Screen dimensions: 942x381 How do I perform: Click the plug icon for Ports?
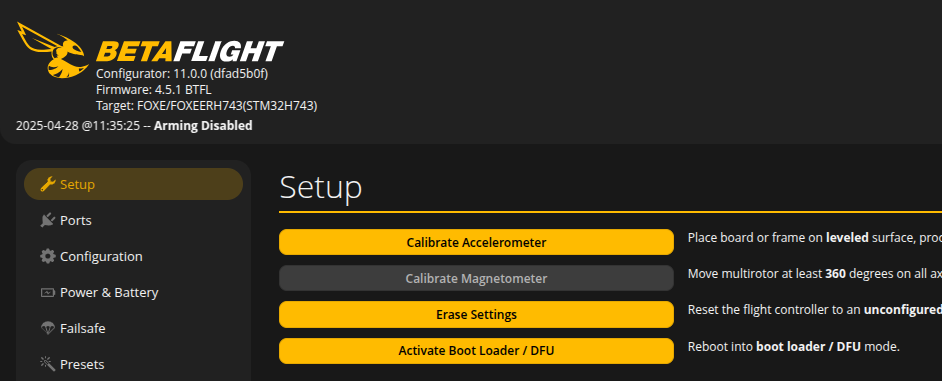click(47, 220)
